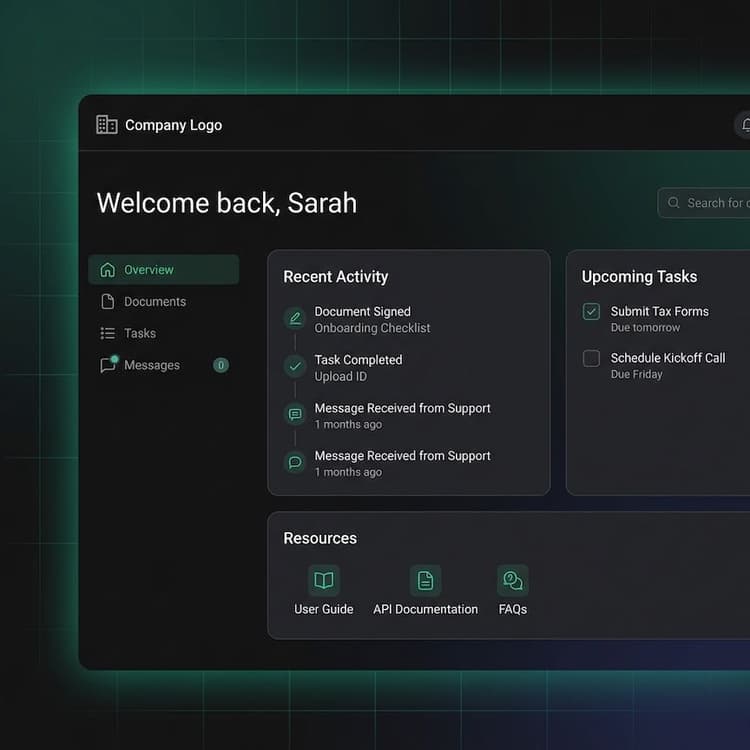The width and height of the screenshot is (750, 750).
Task: Click the Messages unread count badge
Action: pyautogui.click(x=221, y=365)
